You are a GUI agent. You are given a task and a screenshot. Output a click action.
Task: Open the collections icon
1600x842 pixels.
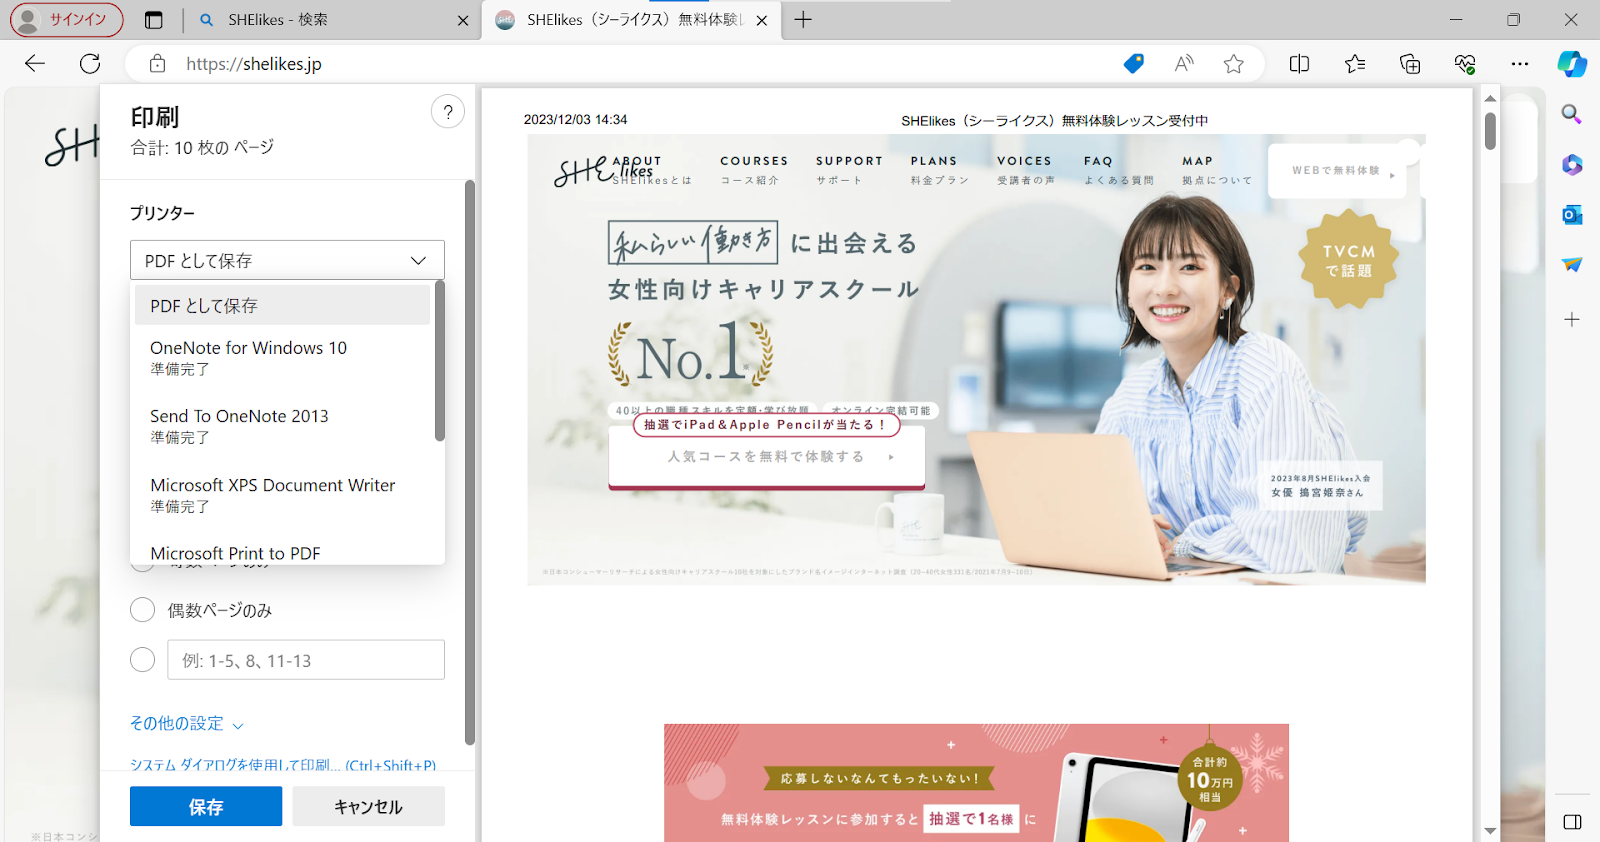(1410, 64)
